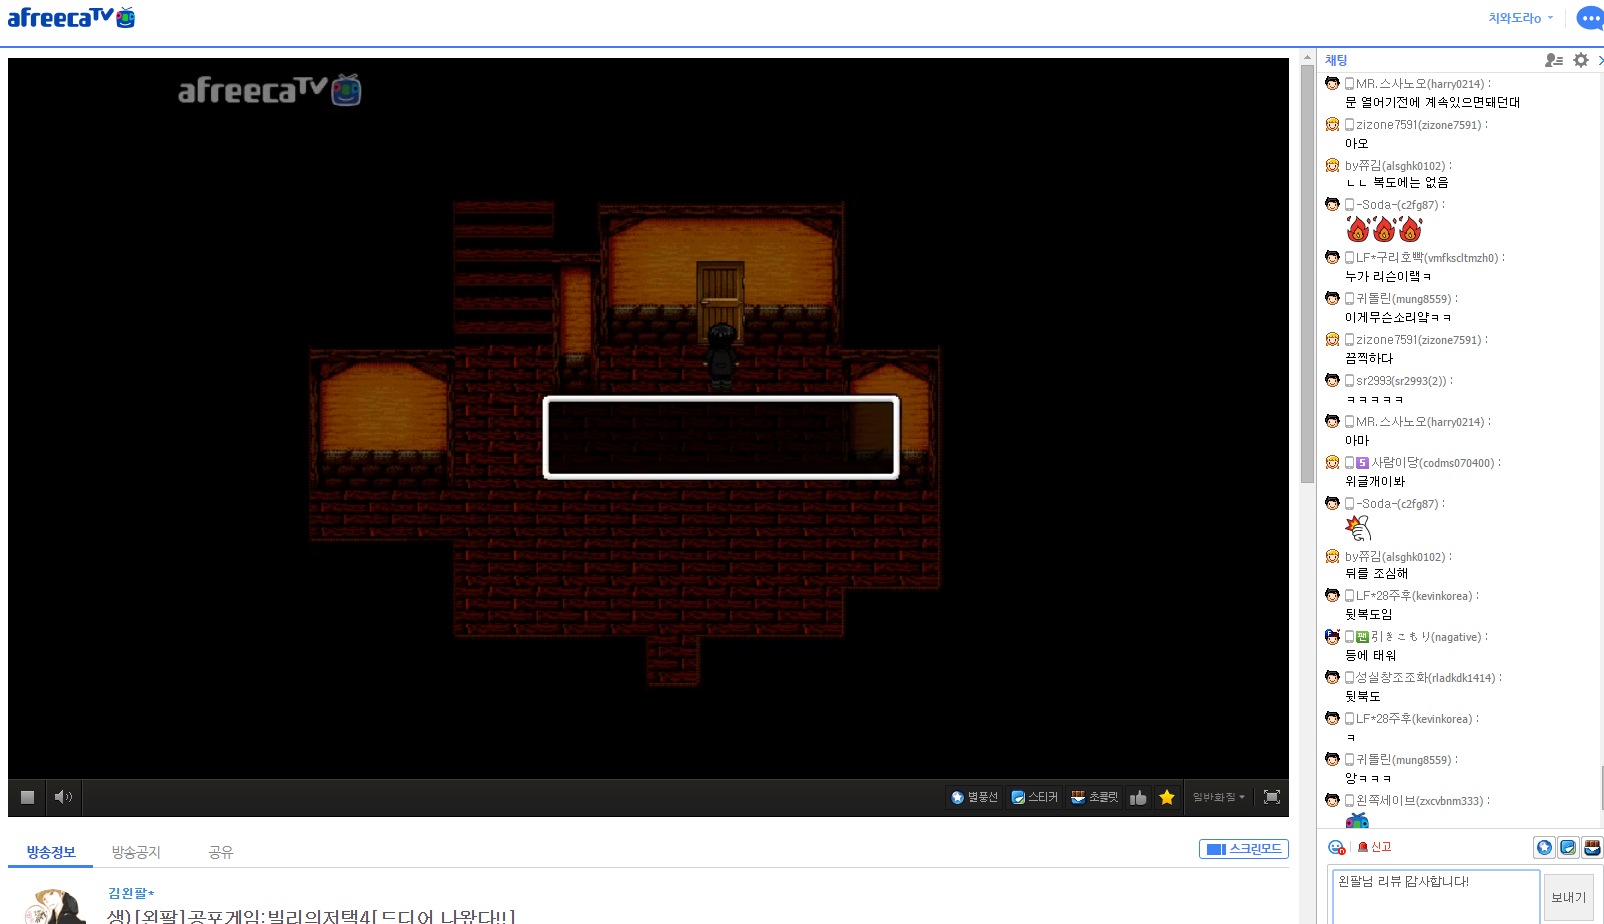The height and width of the screenshot is (924, 1604).
Task: Click user 사람이당(codms070400)
Action: click(x=1433, y=463)
